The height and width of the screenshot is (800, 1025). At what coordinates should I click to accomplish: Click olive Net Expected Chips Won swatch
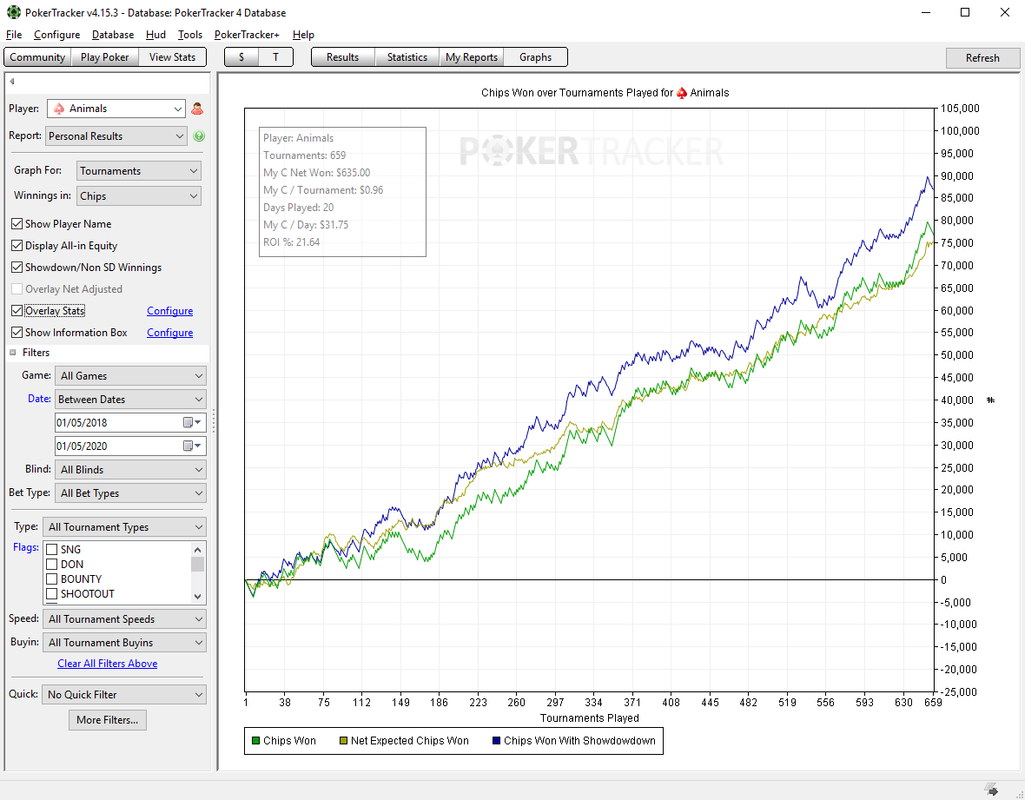click(343, 741)
